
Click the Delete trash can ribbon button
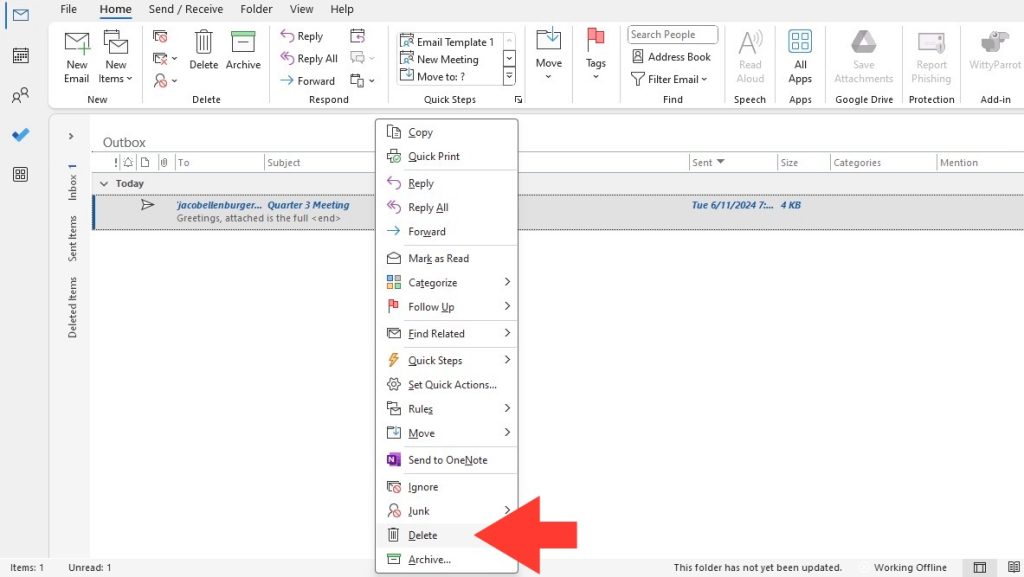(203, 50)
